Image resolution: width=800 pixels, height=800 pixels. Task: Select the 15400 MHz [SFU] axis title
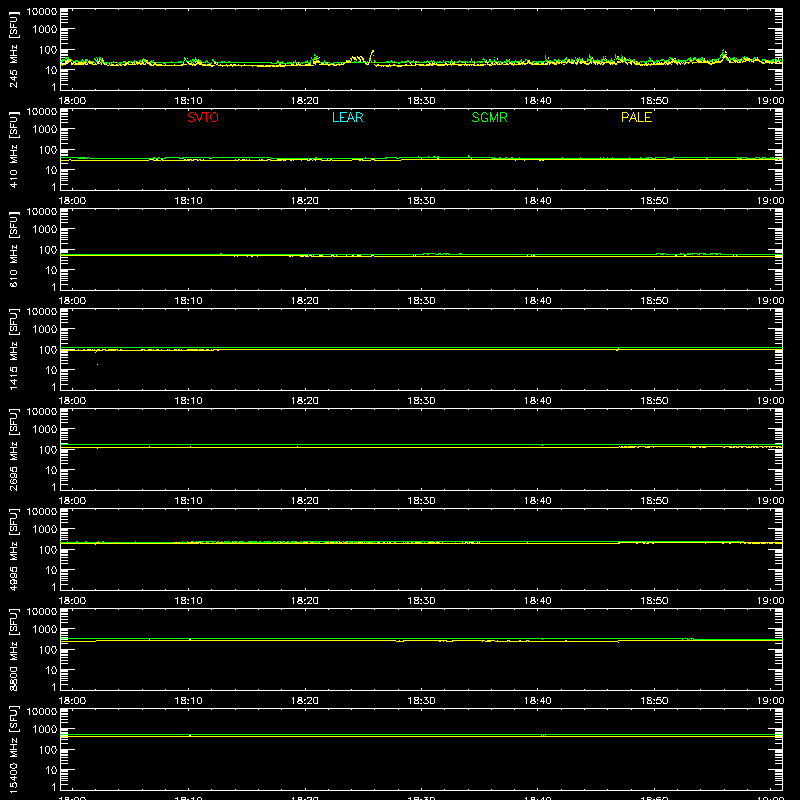tap(14, 749)
